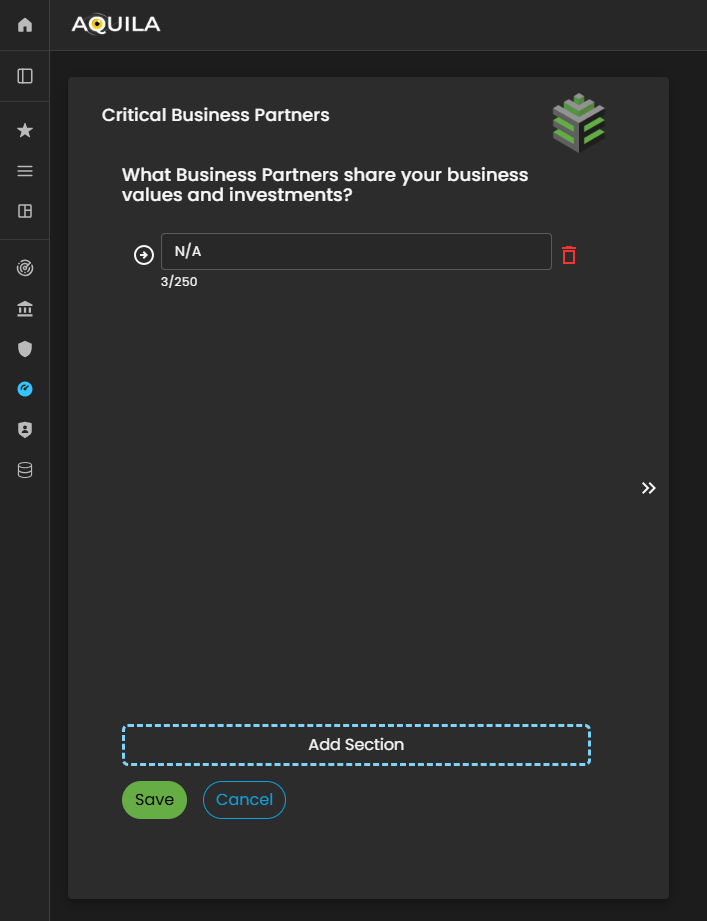
Task: Click the Cancel button
Action: coord(244,800)
